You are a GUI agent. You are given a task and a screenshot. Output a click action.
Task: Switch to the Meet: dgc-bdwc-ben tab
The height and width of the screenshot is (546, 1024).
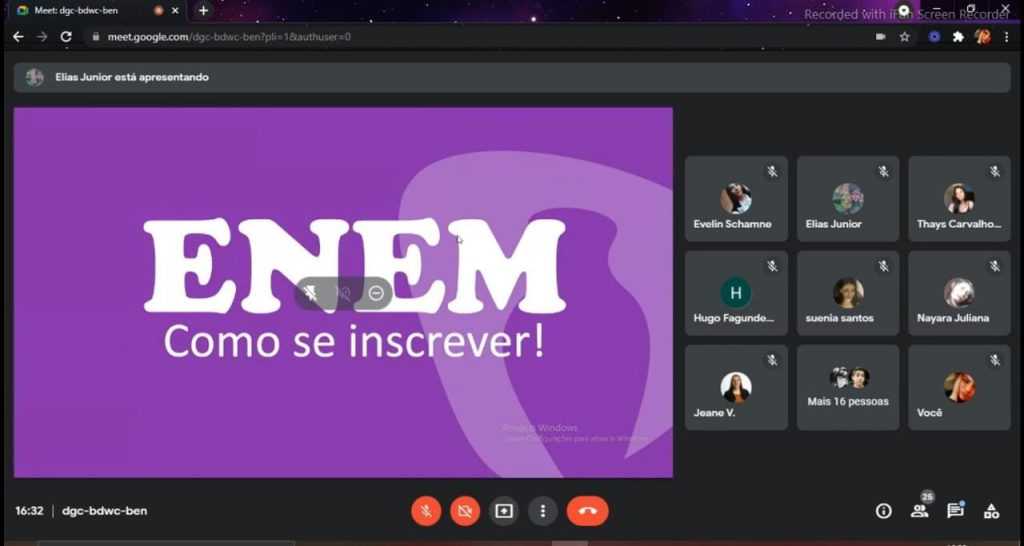coord(85,10)
